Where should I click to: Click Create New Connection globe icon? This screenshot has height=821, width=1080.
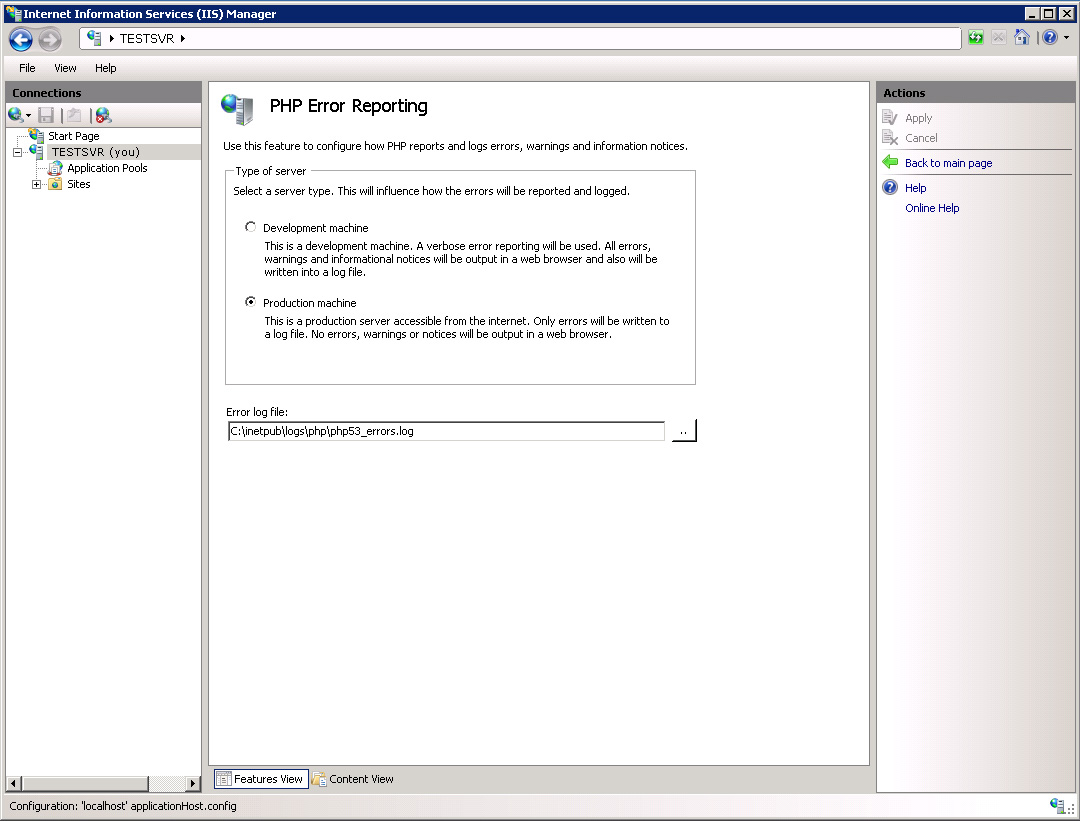pyautogui.click(x=15, y=115)
